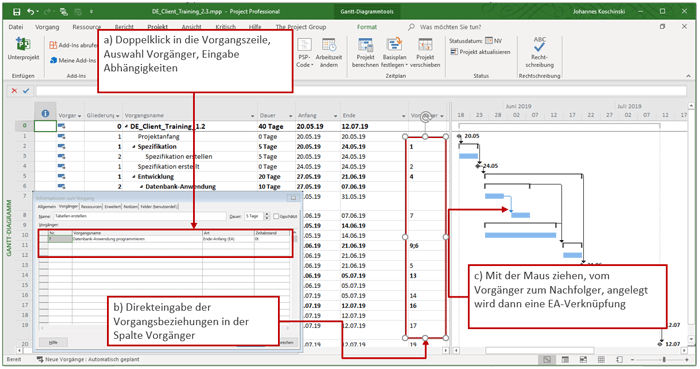The width and height of the screenshot is (700, 369).
Task: Click Johannes Koschinski account name
Action: (599, 12)
